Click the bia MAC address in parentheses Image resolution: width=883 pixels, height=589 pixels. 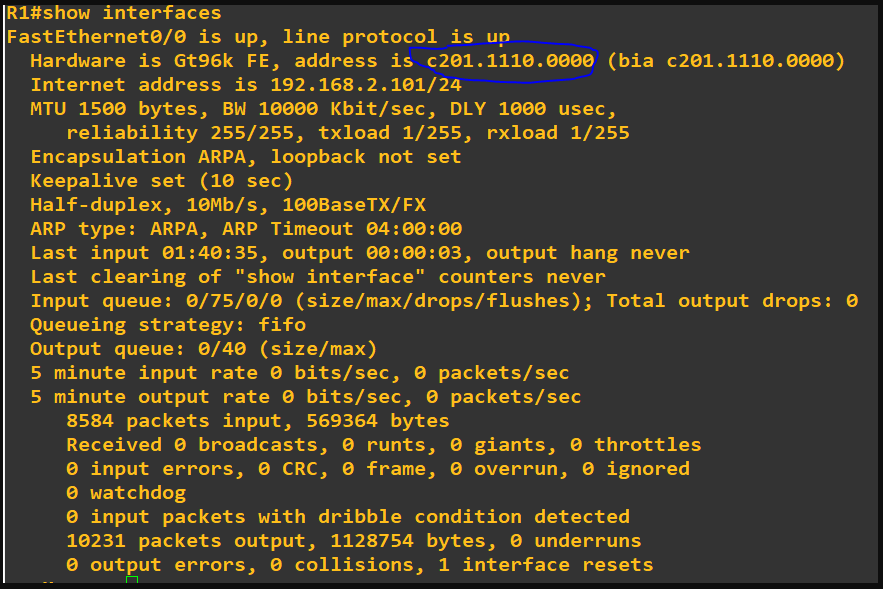(726, 61)
